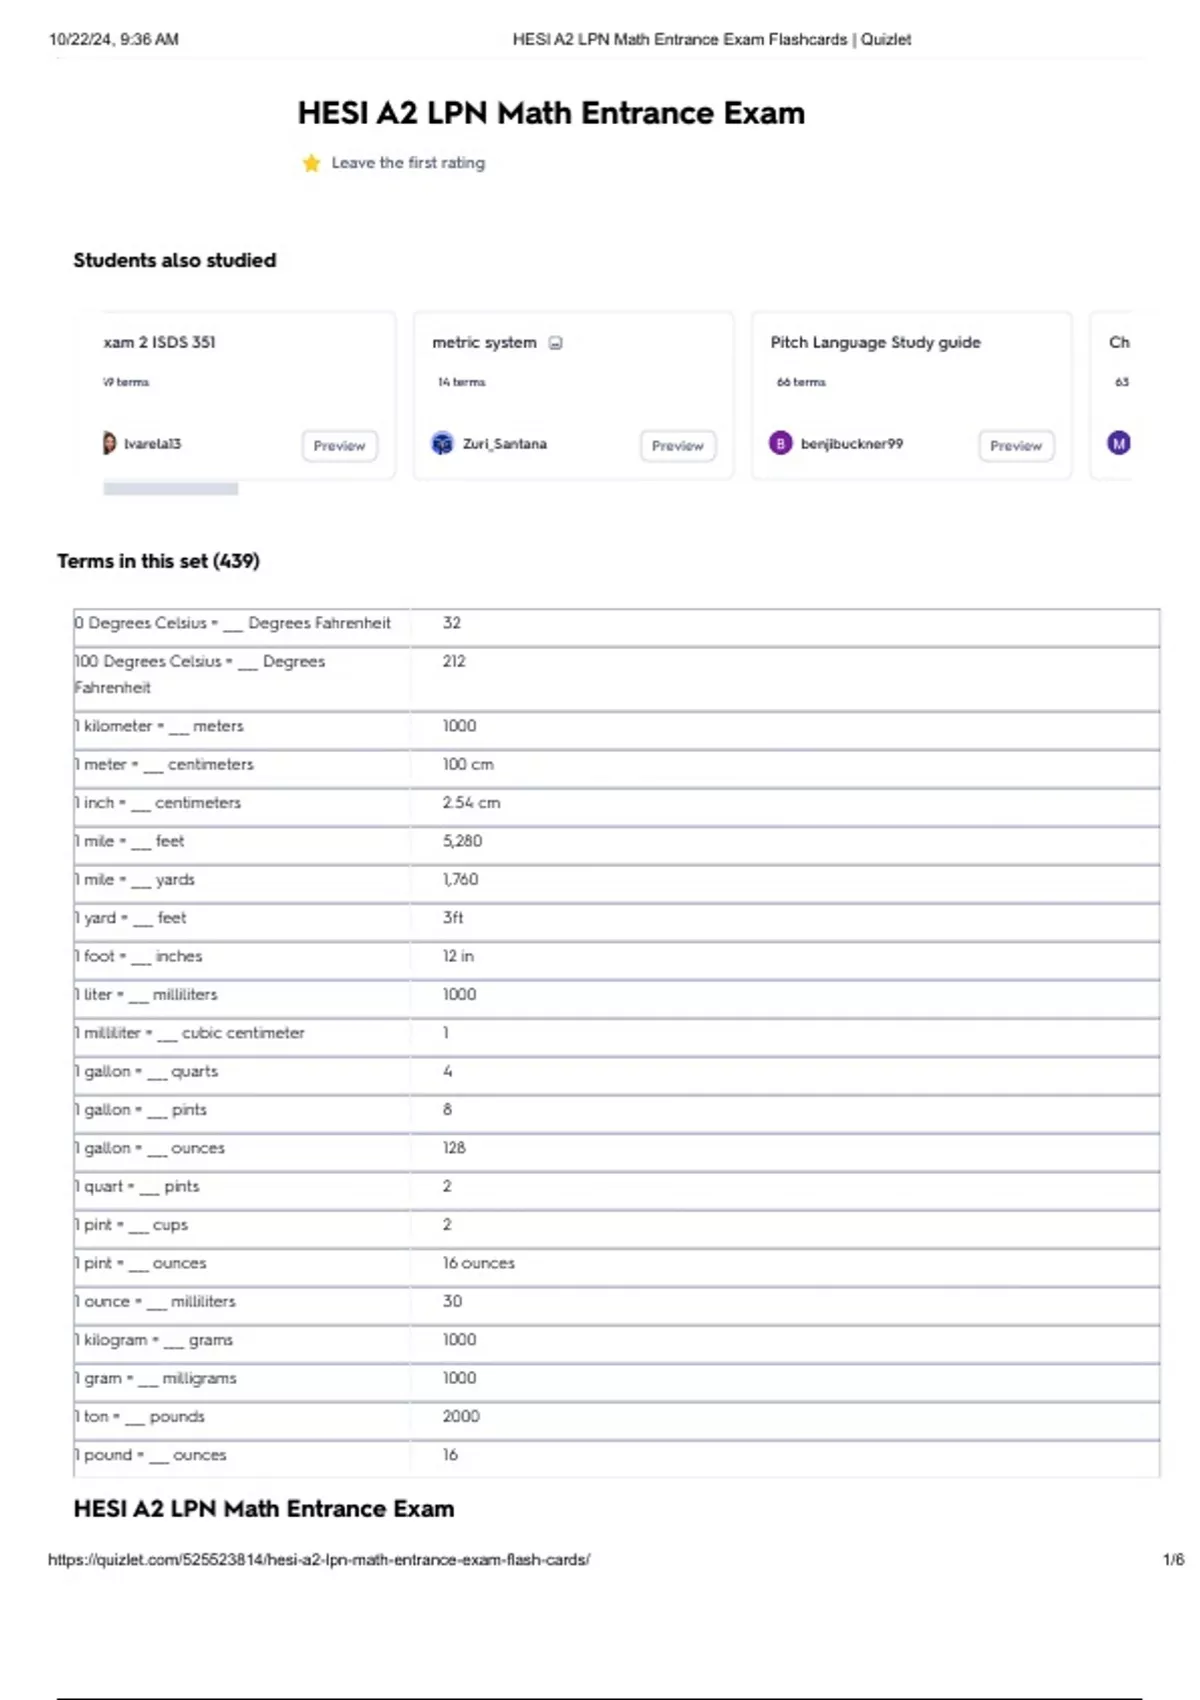The image size is (1200, 1700).
Task: Click Leave the first rating link
Action: (x=408, y=163)
